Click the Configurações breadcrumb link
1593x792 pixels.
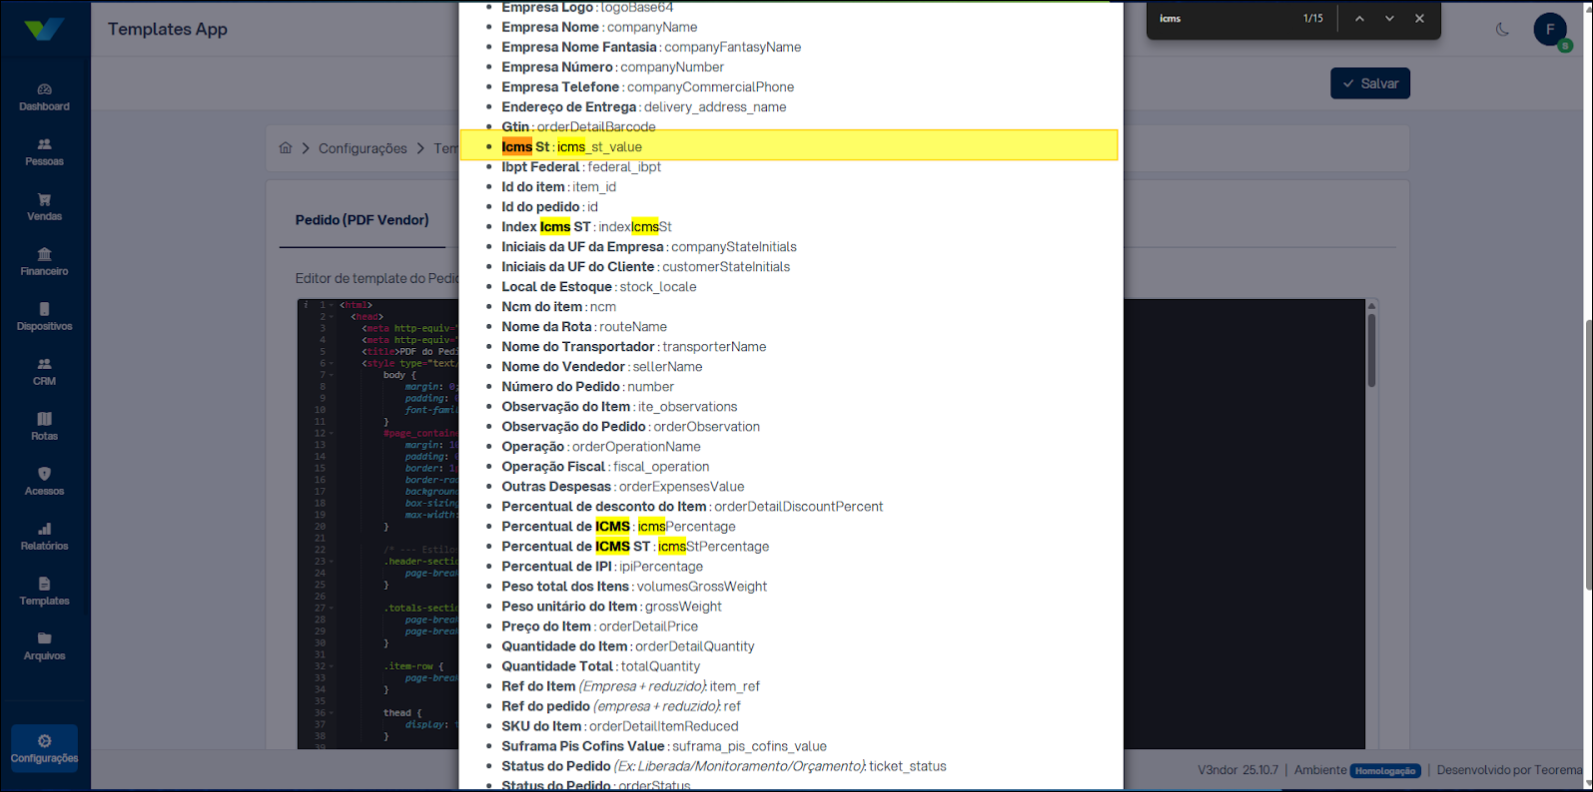pyautogui.click(x=362, y=148)
